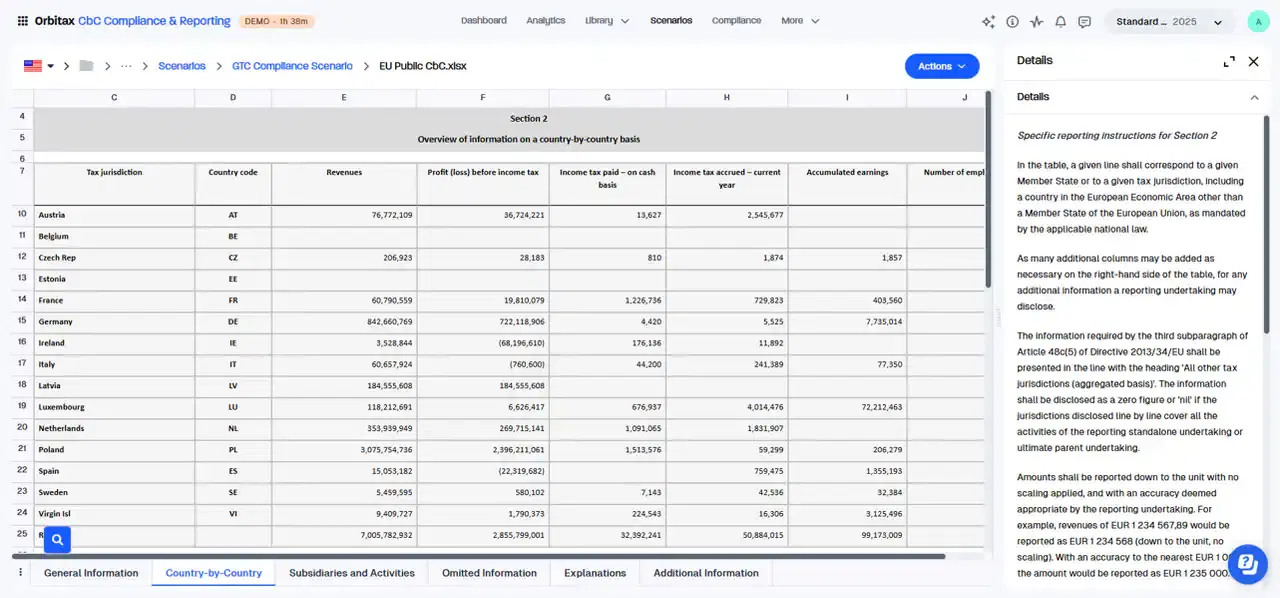1280x598 pixels.
Task: Click the DEMO 1h 38m badge
Action: pos(279,21)
